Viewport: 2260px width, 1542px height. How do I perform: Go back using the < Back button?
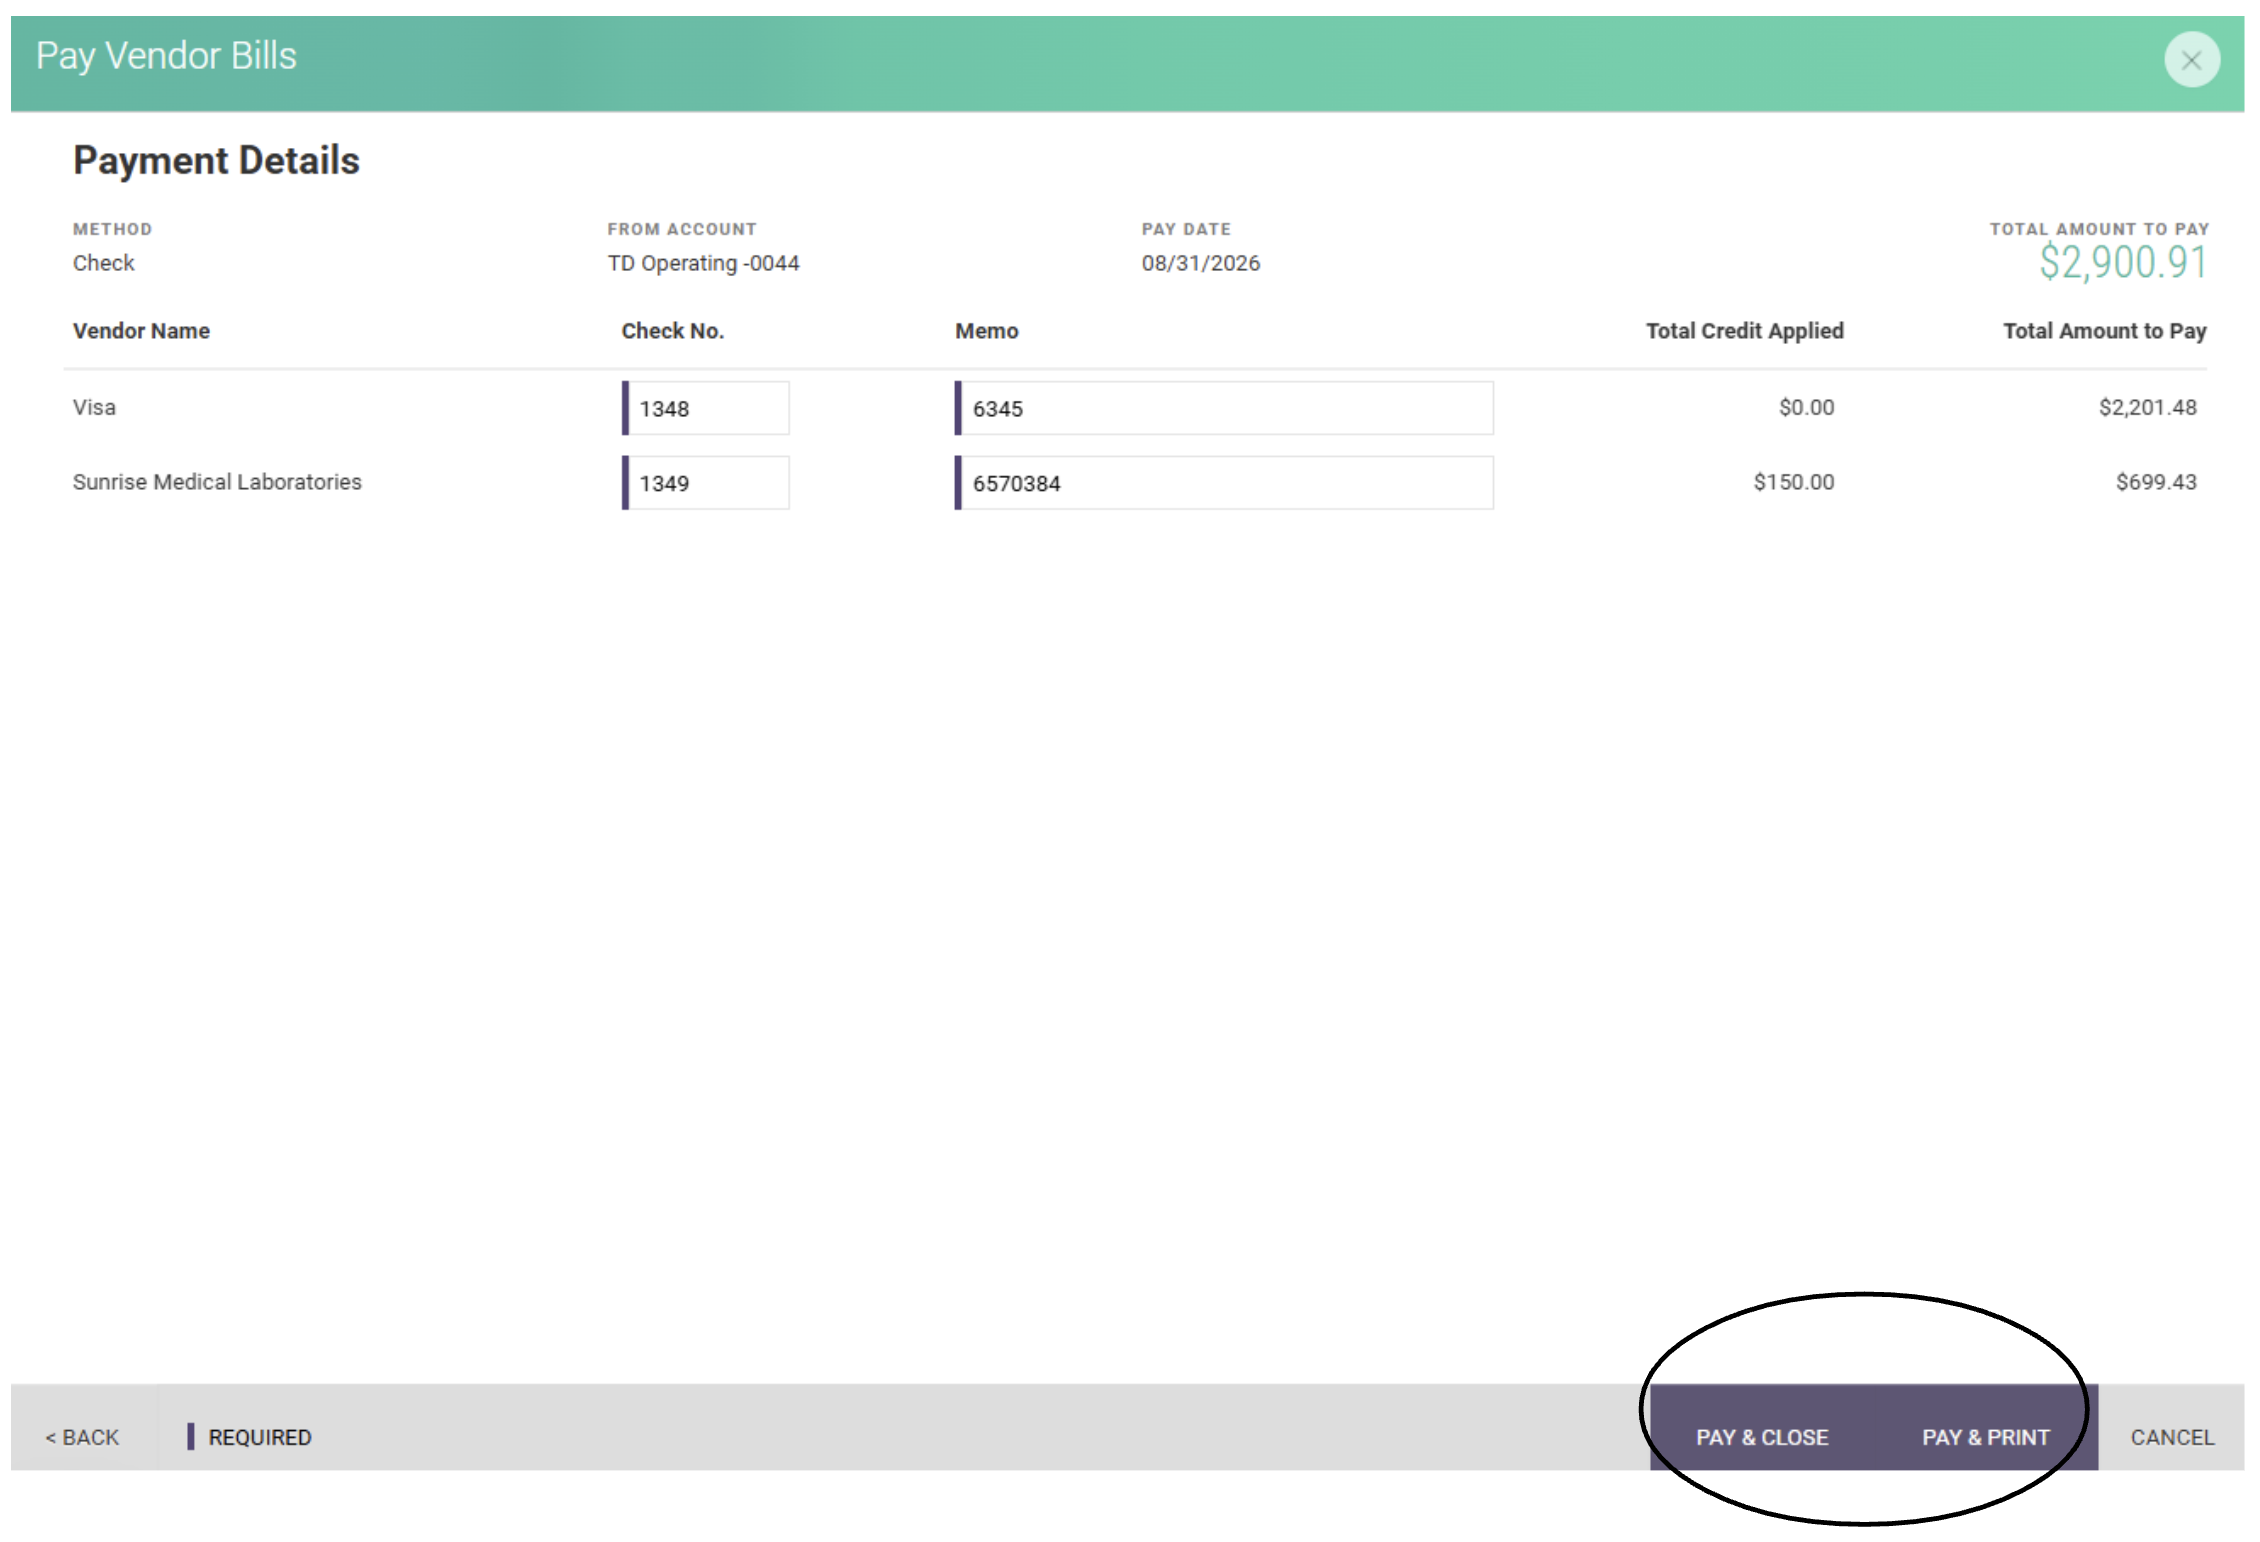(82, 1437)
